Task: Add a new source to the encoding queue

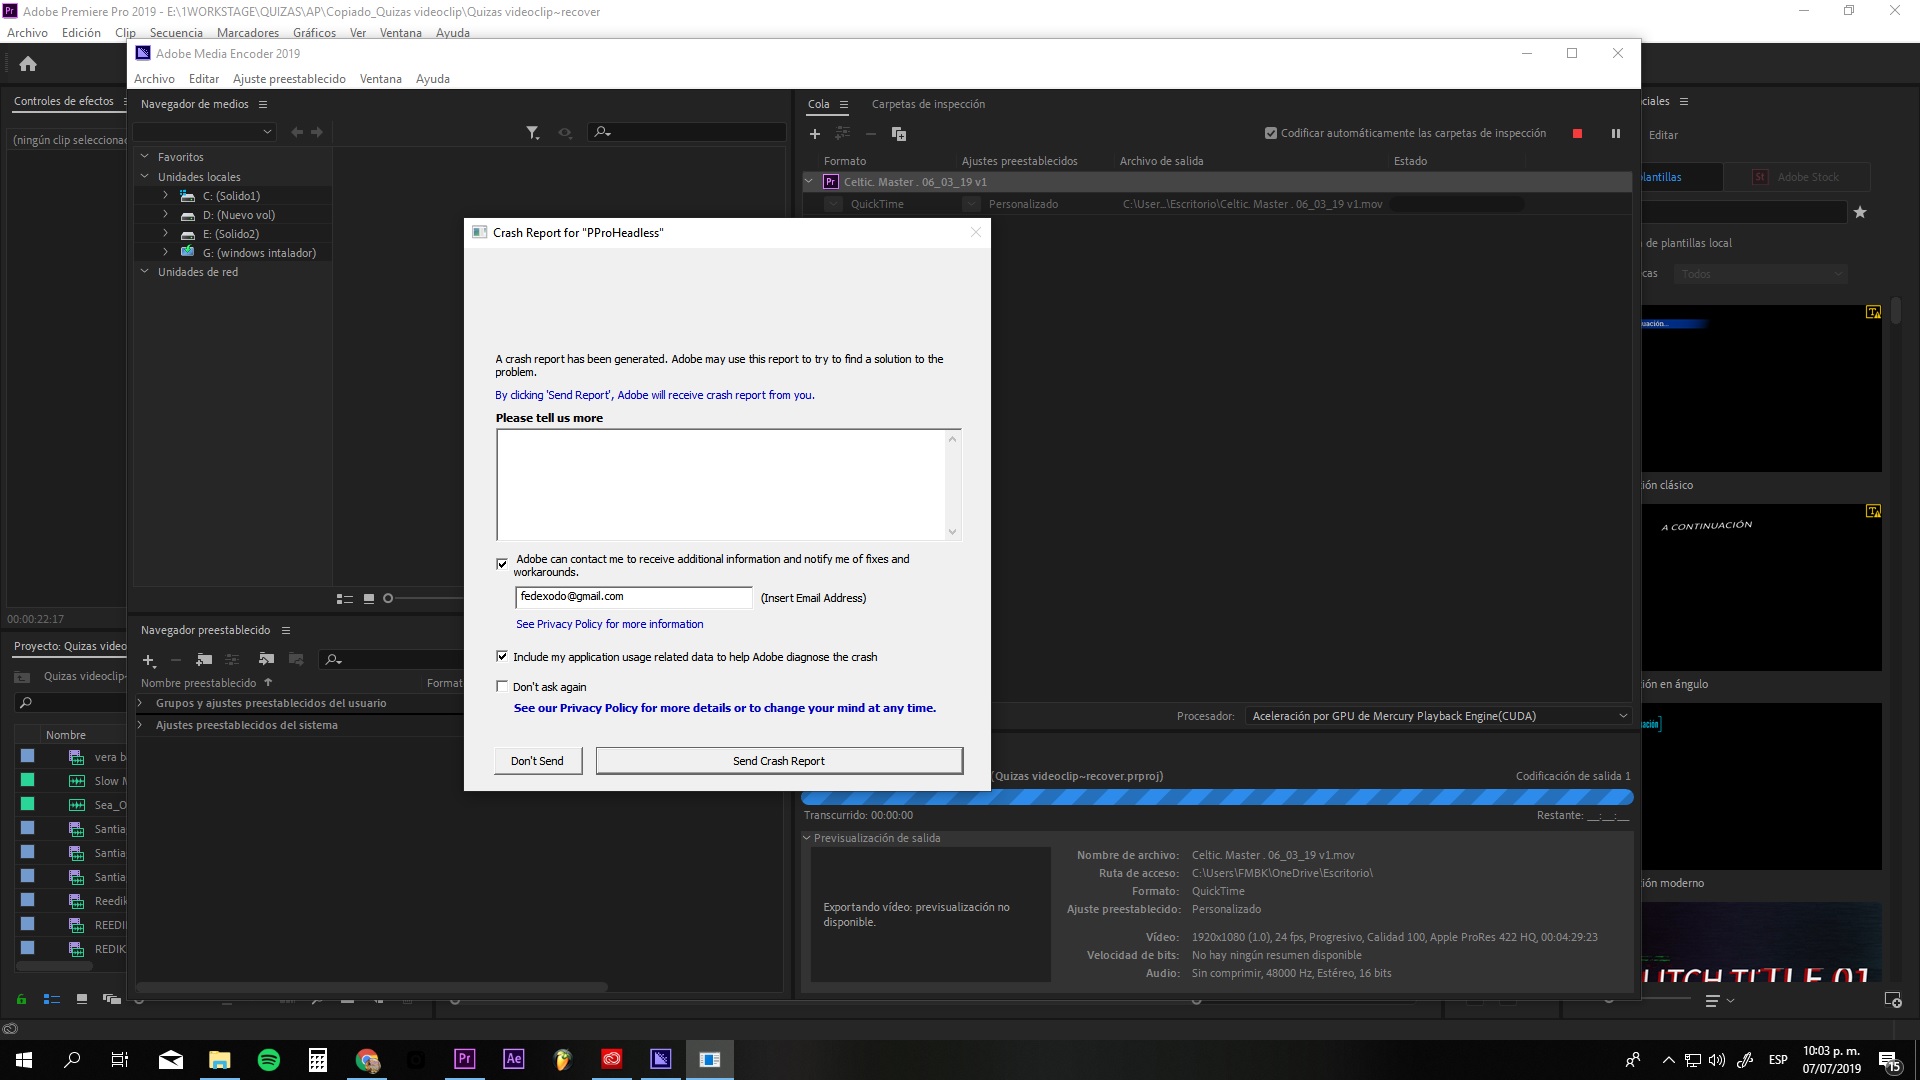Action: pos(815,133)
